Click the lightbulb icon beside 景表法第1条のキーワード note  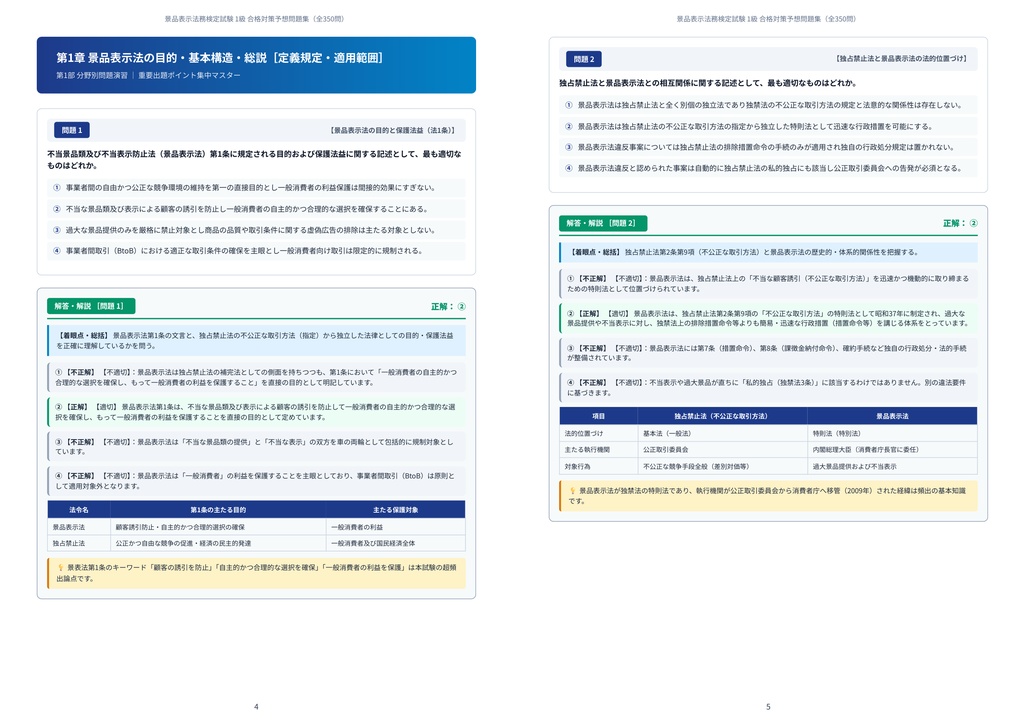60,567
